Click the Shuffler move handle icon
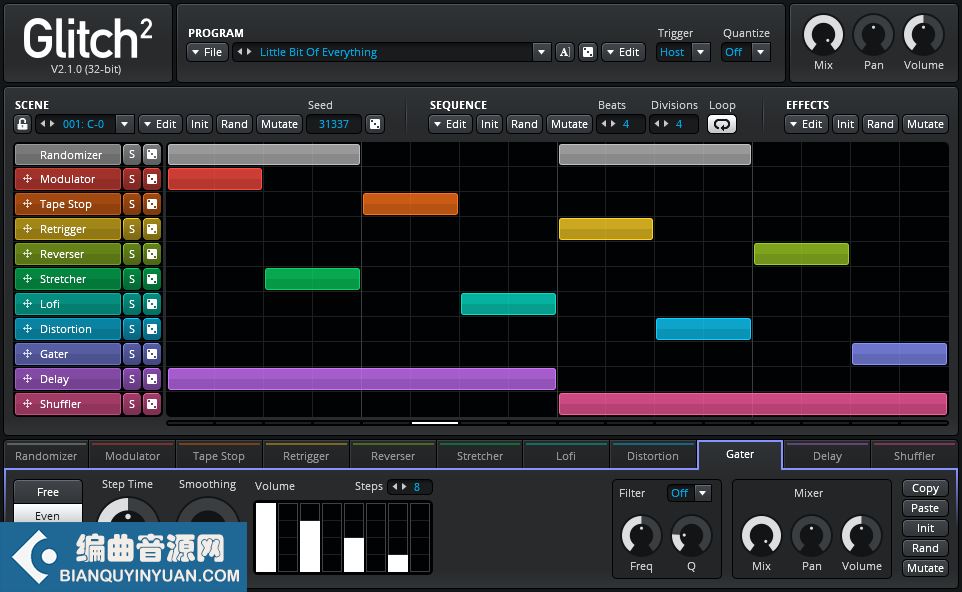 click(x=28, y=404)
